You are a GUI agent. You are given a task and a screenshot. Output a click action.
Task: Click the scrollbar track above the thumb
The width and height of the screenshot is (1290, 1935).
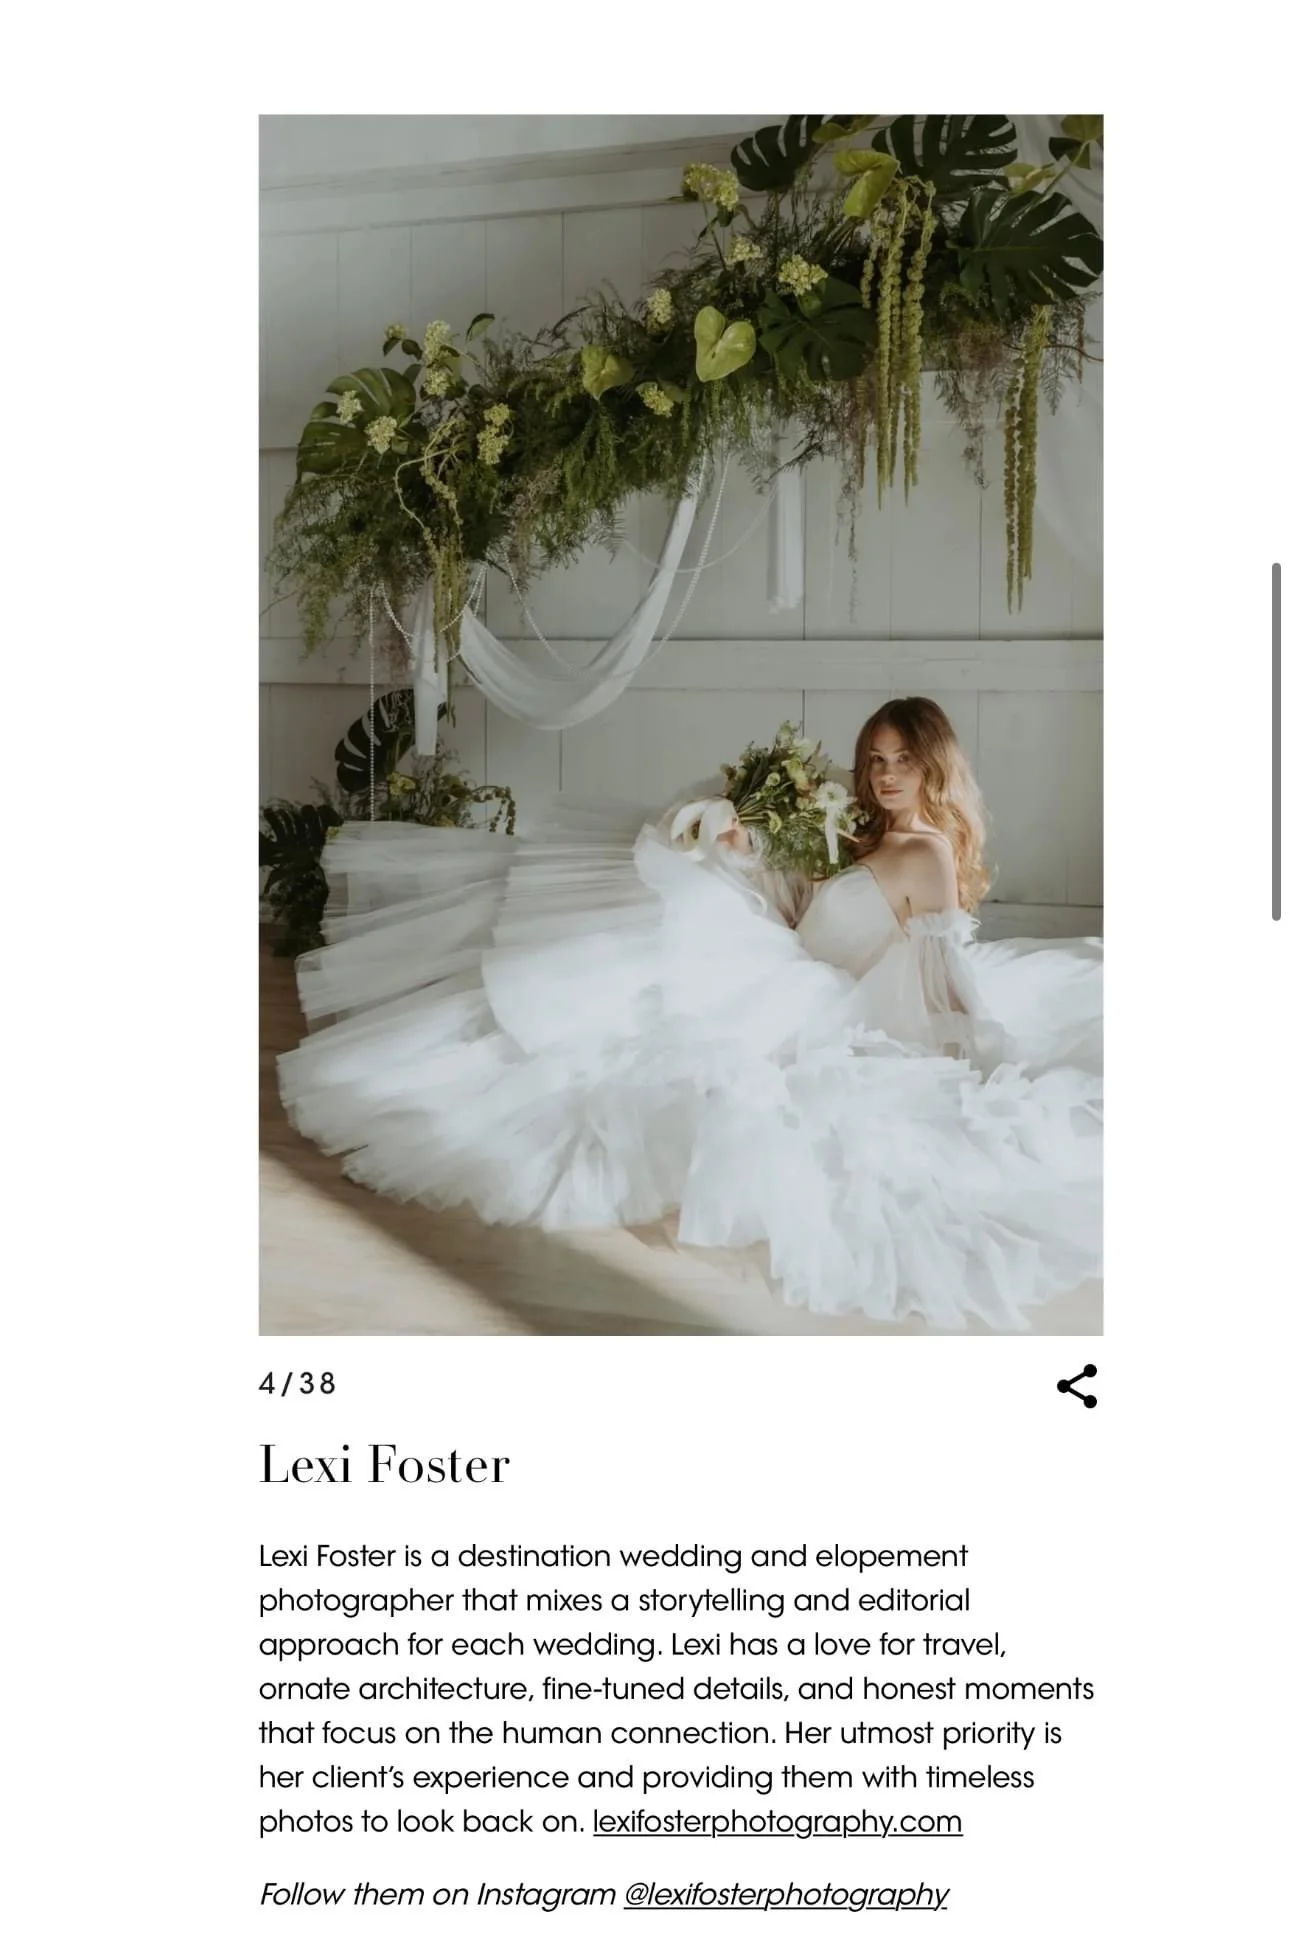point(1276,280)
